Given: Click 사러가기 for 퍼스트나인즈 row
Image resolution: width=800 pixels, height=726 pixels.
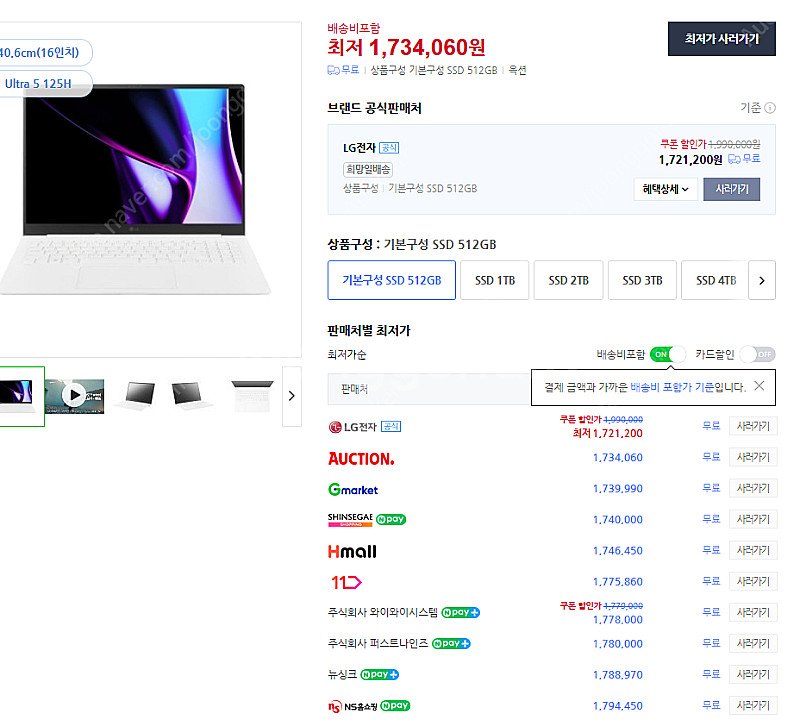Looking at the screenshot, I should point(753,643).
